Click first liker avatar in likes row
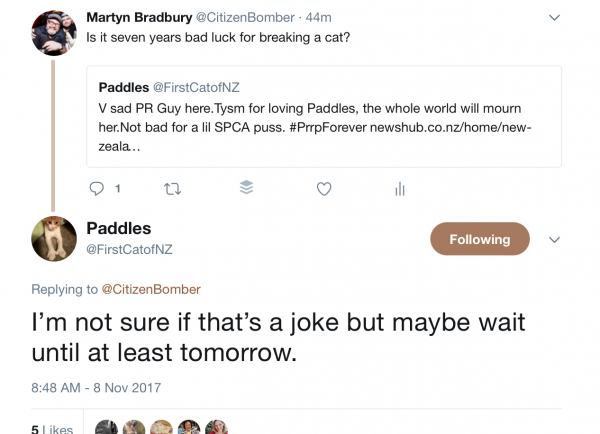 click(x=105, y=428)
